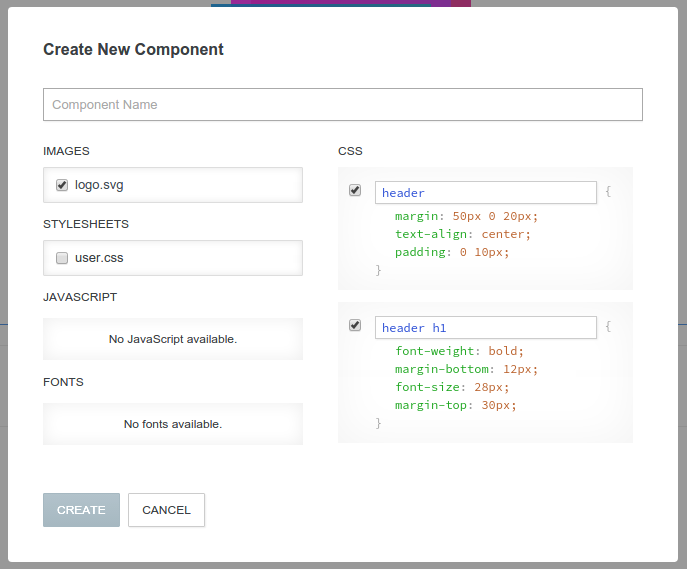
Task: Uncheck the logo.svg image checkbox
Action: (x=62, y=185)
